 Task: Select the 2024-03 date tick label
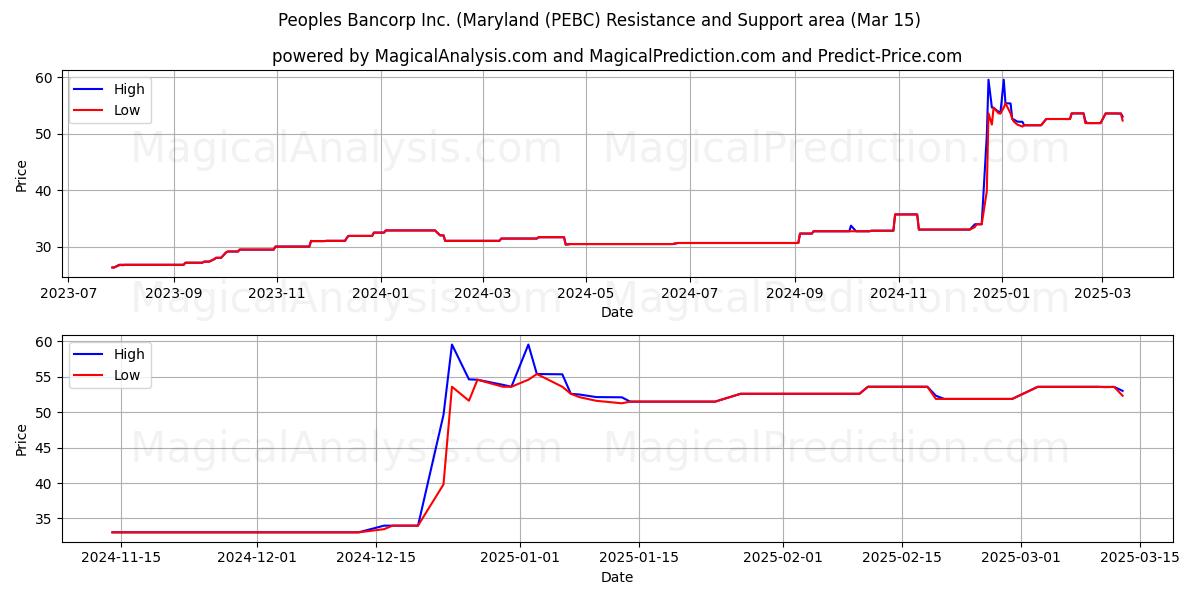click(x=482, y=295)
